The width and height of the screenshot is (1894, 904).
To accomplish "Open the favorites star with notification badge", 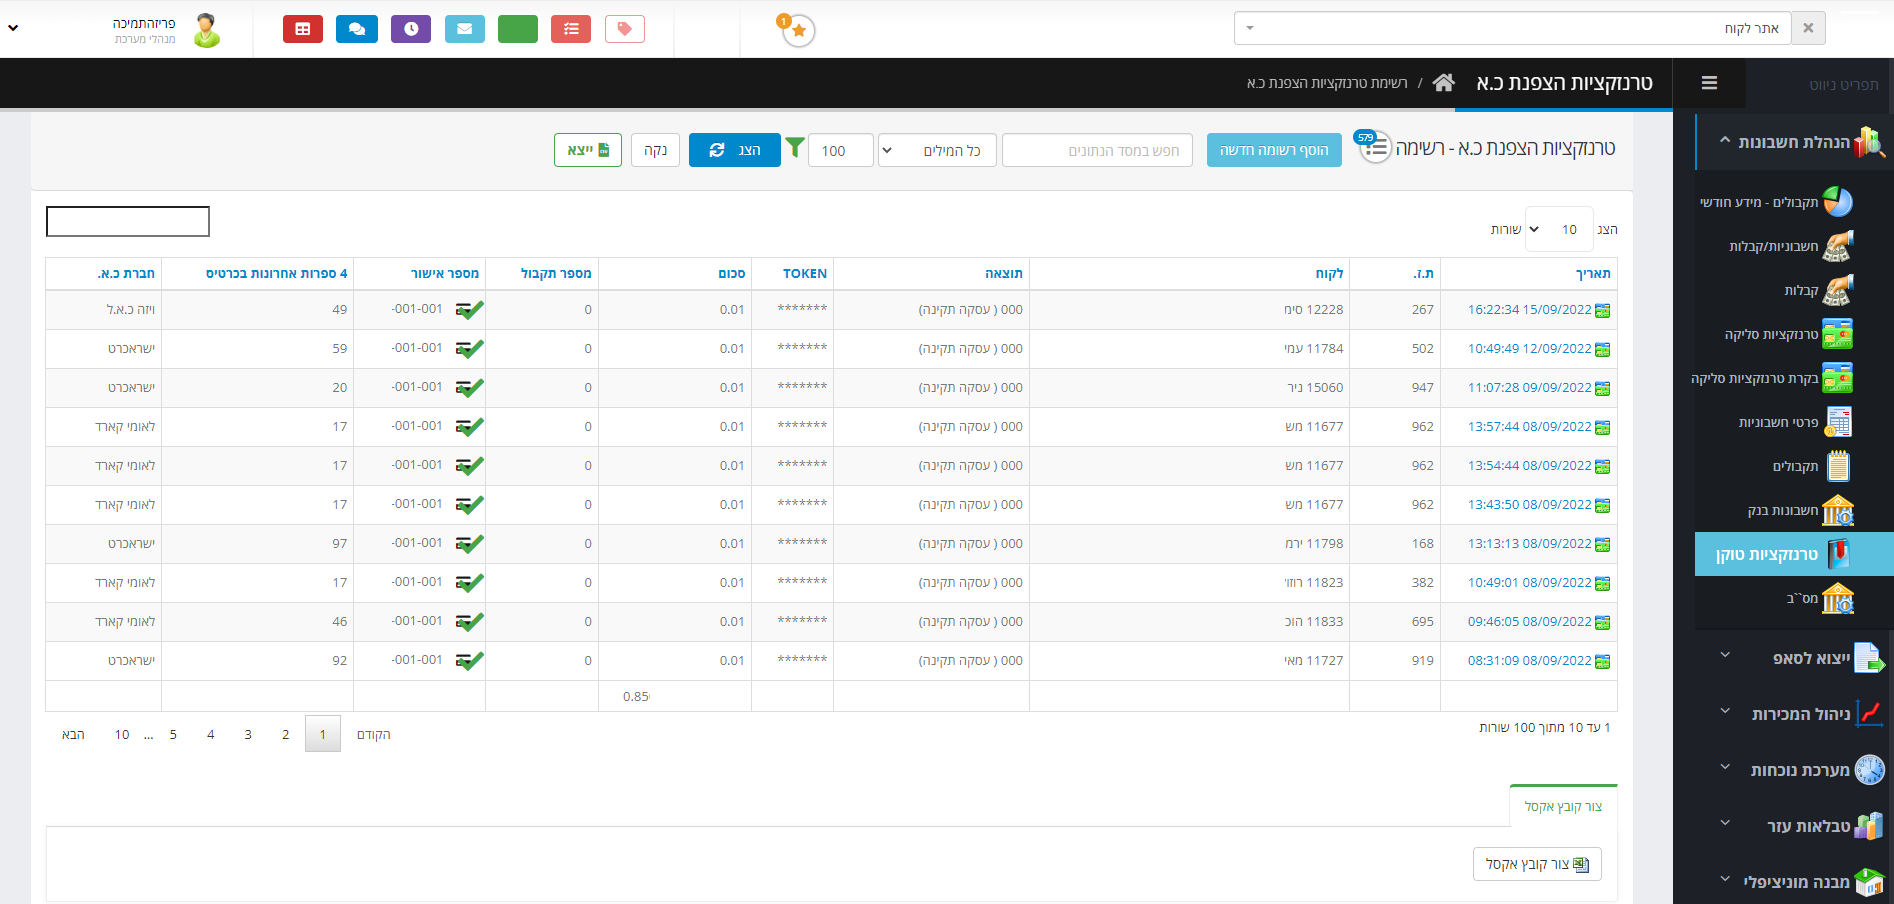I will (797, 30).
